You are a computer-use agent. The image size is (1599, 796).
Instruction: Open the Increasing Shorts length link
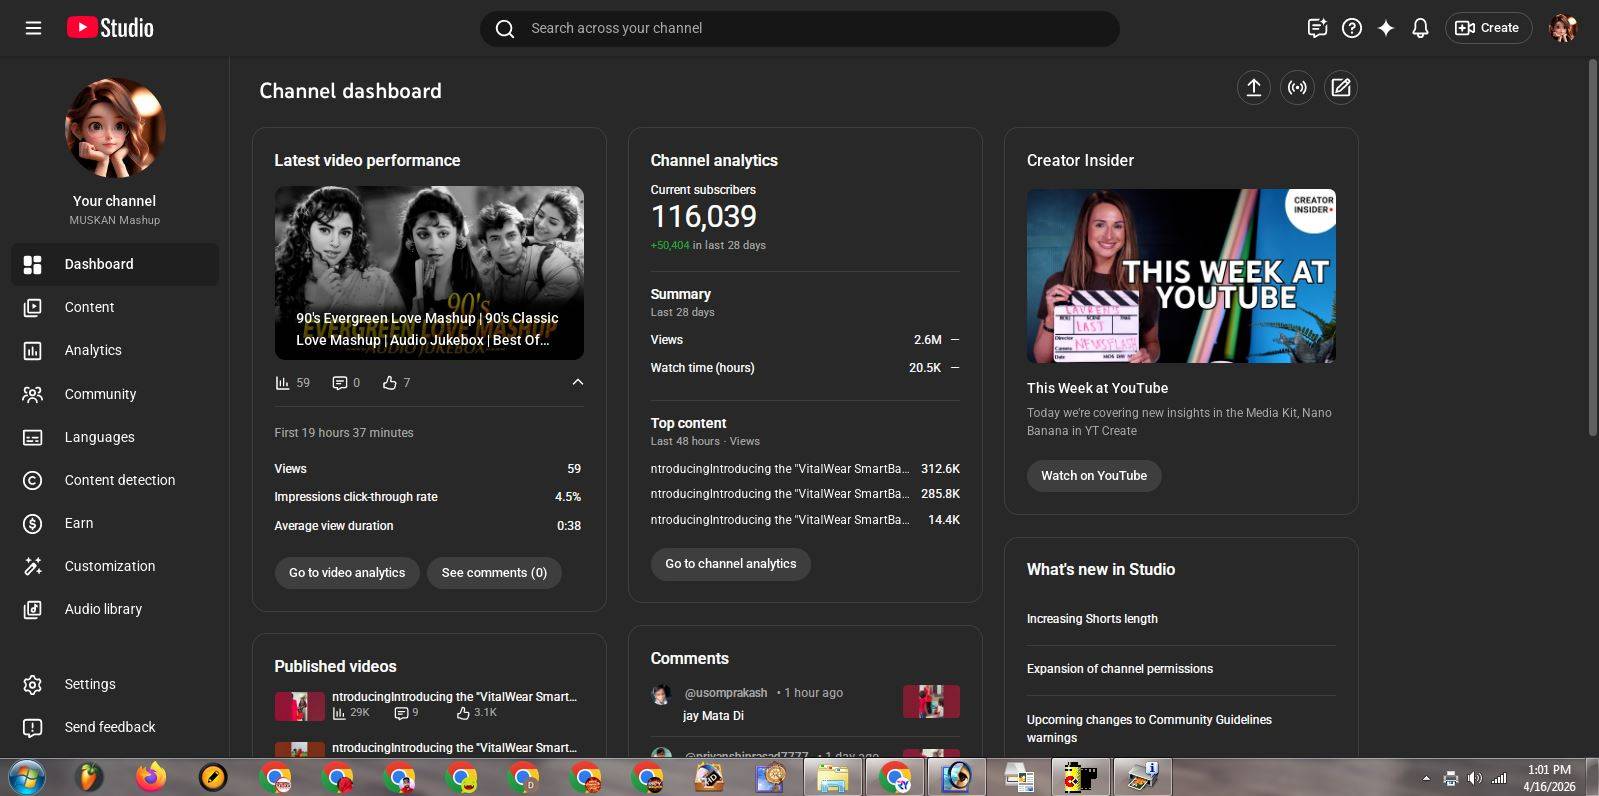(1092, 619)
